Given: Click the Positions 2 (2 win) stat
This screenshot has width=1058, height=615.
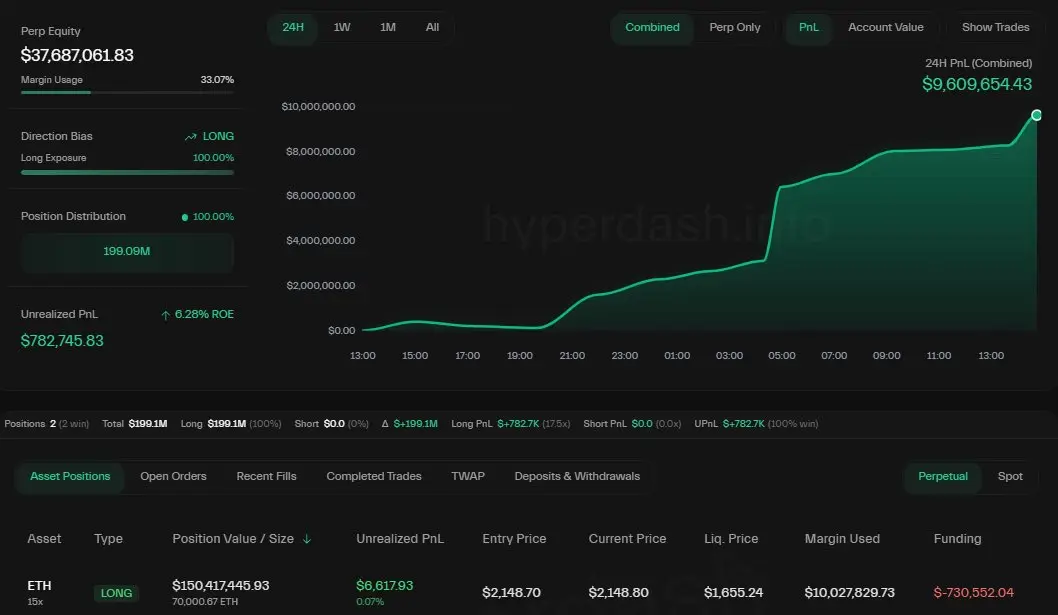Looking at the screenshot, I should [47, 424].
